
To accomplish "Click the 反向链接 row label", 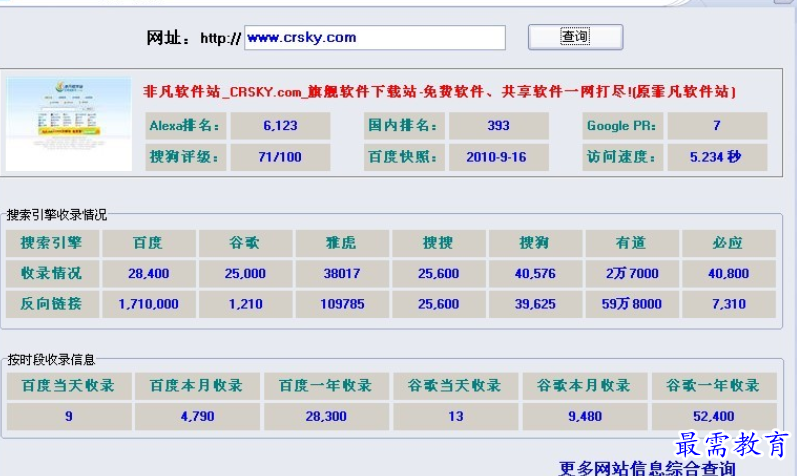I will pos(52,304).
